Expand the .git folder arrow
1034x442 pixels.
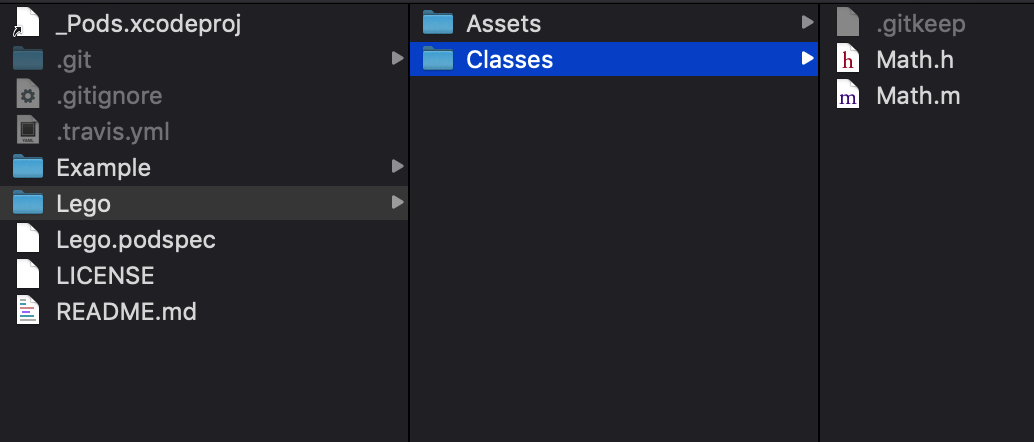397,59
